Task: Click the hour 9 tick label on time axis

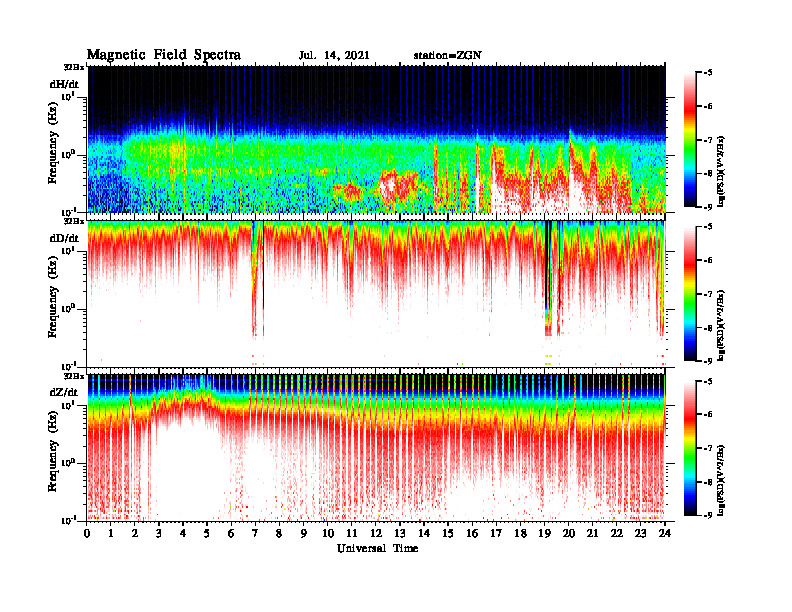Action: coord(304,533)
